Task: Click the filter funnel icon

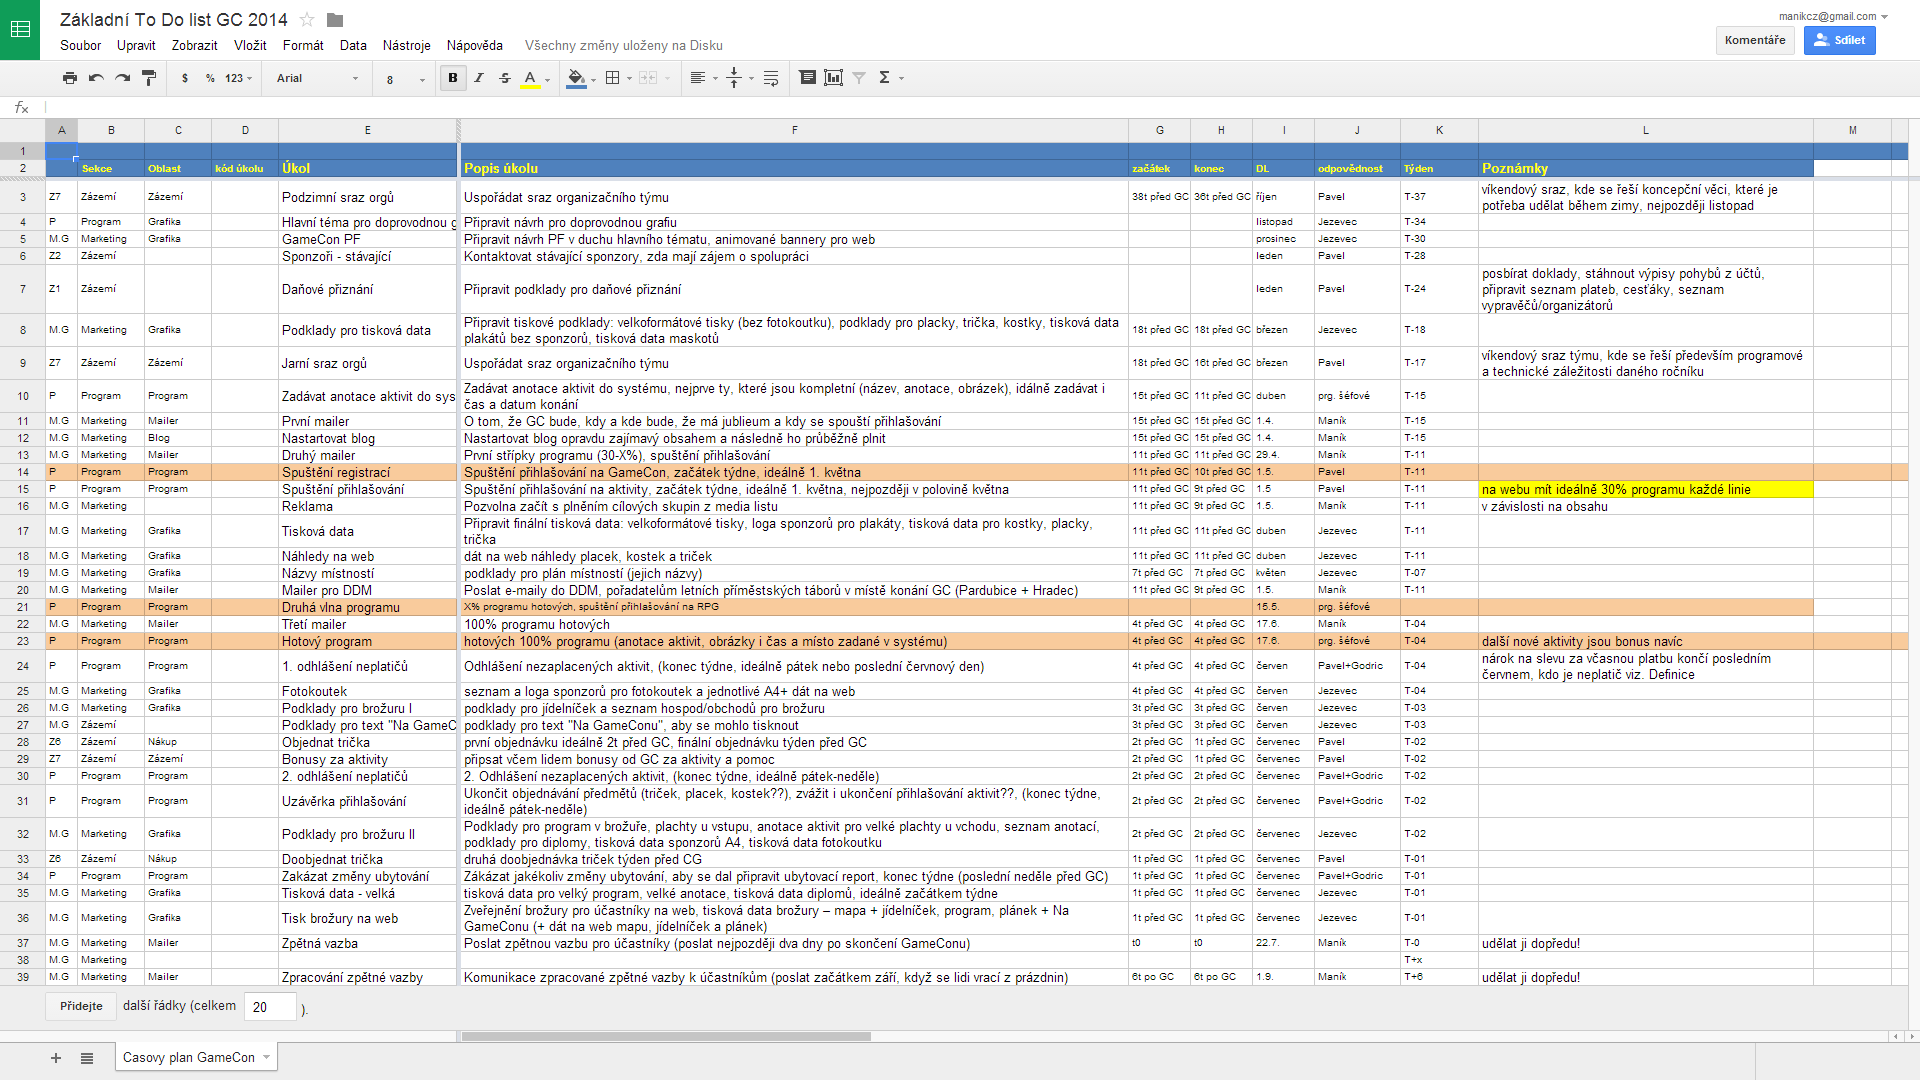Action: (x=859, y=78)
